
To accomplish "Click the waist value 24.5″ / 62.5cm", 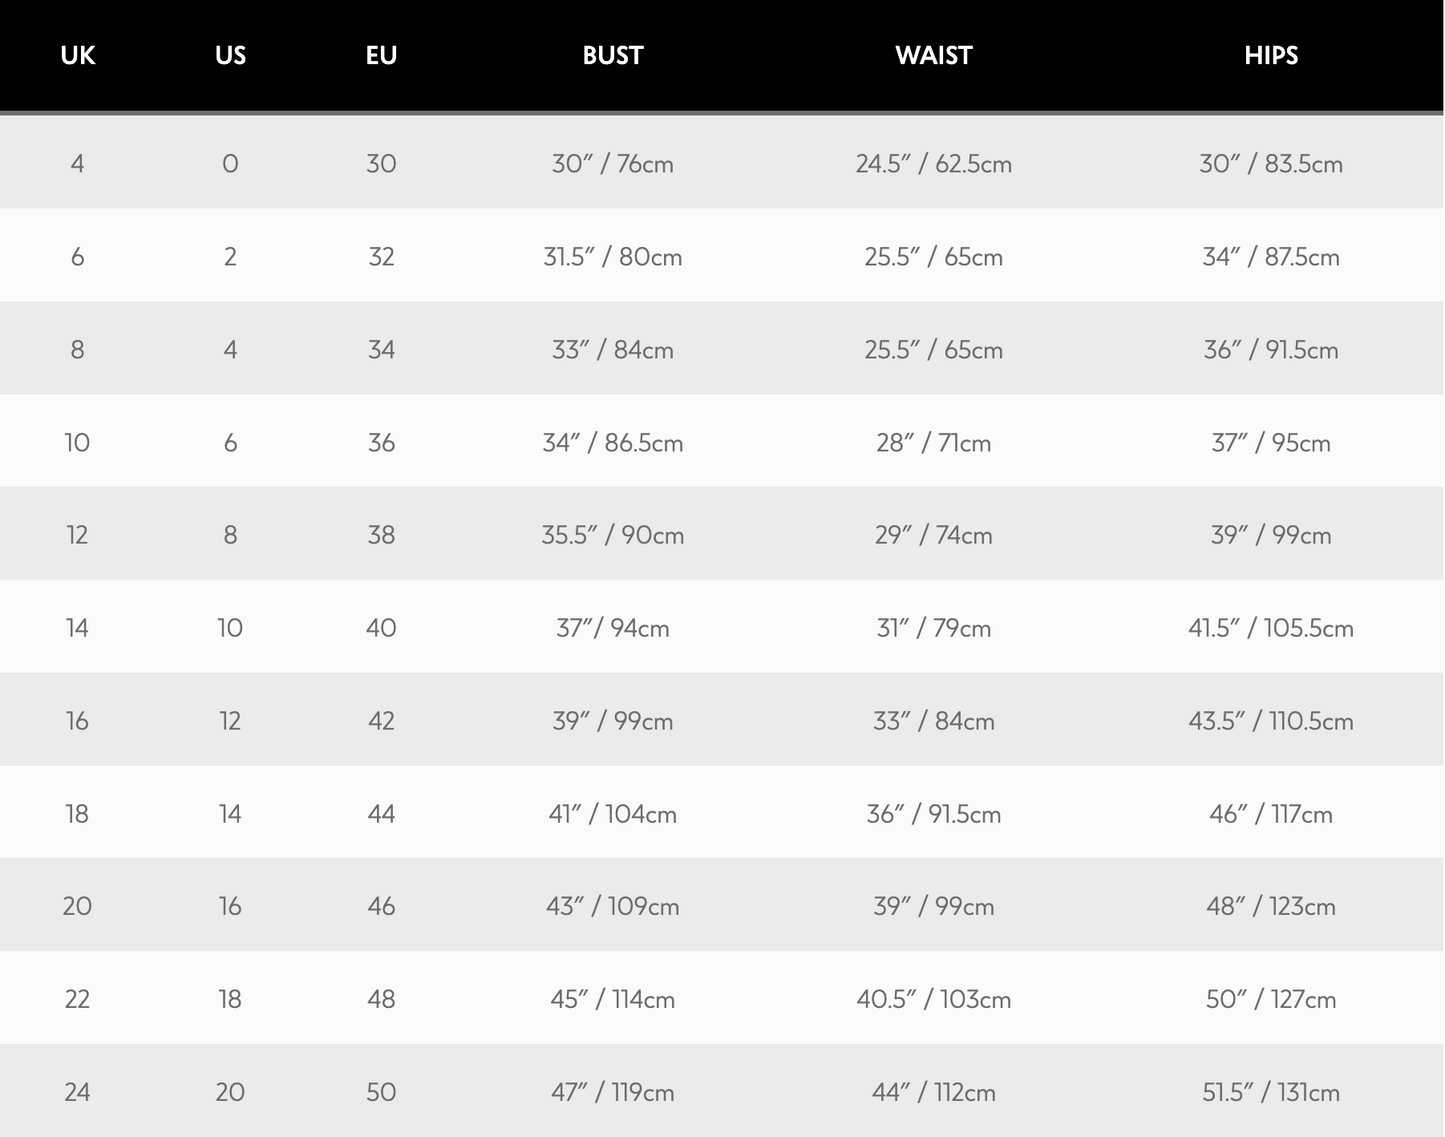I will [x=933, y=164].
